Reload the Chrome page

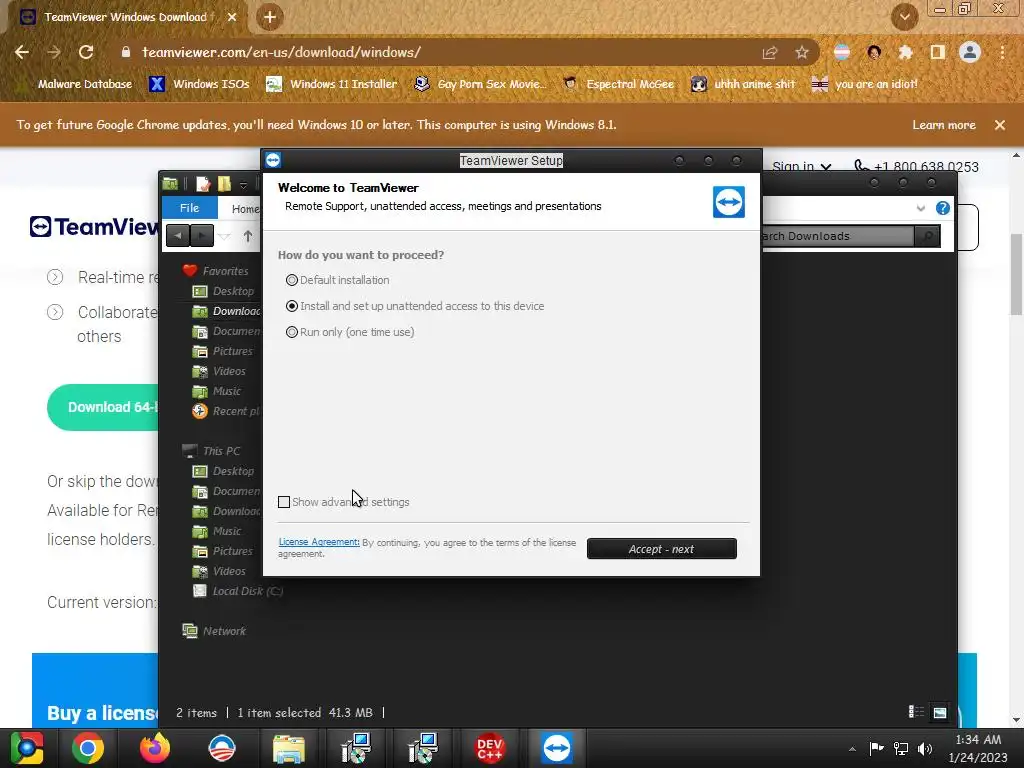[x=86, y=52]
